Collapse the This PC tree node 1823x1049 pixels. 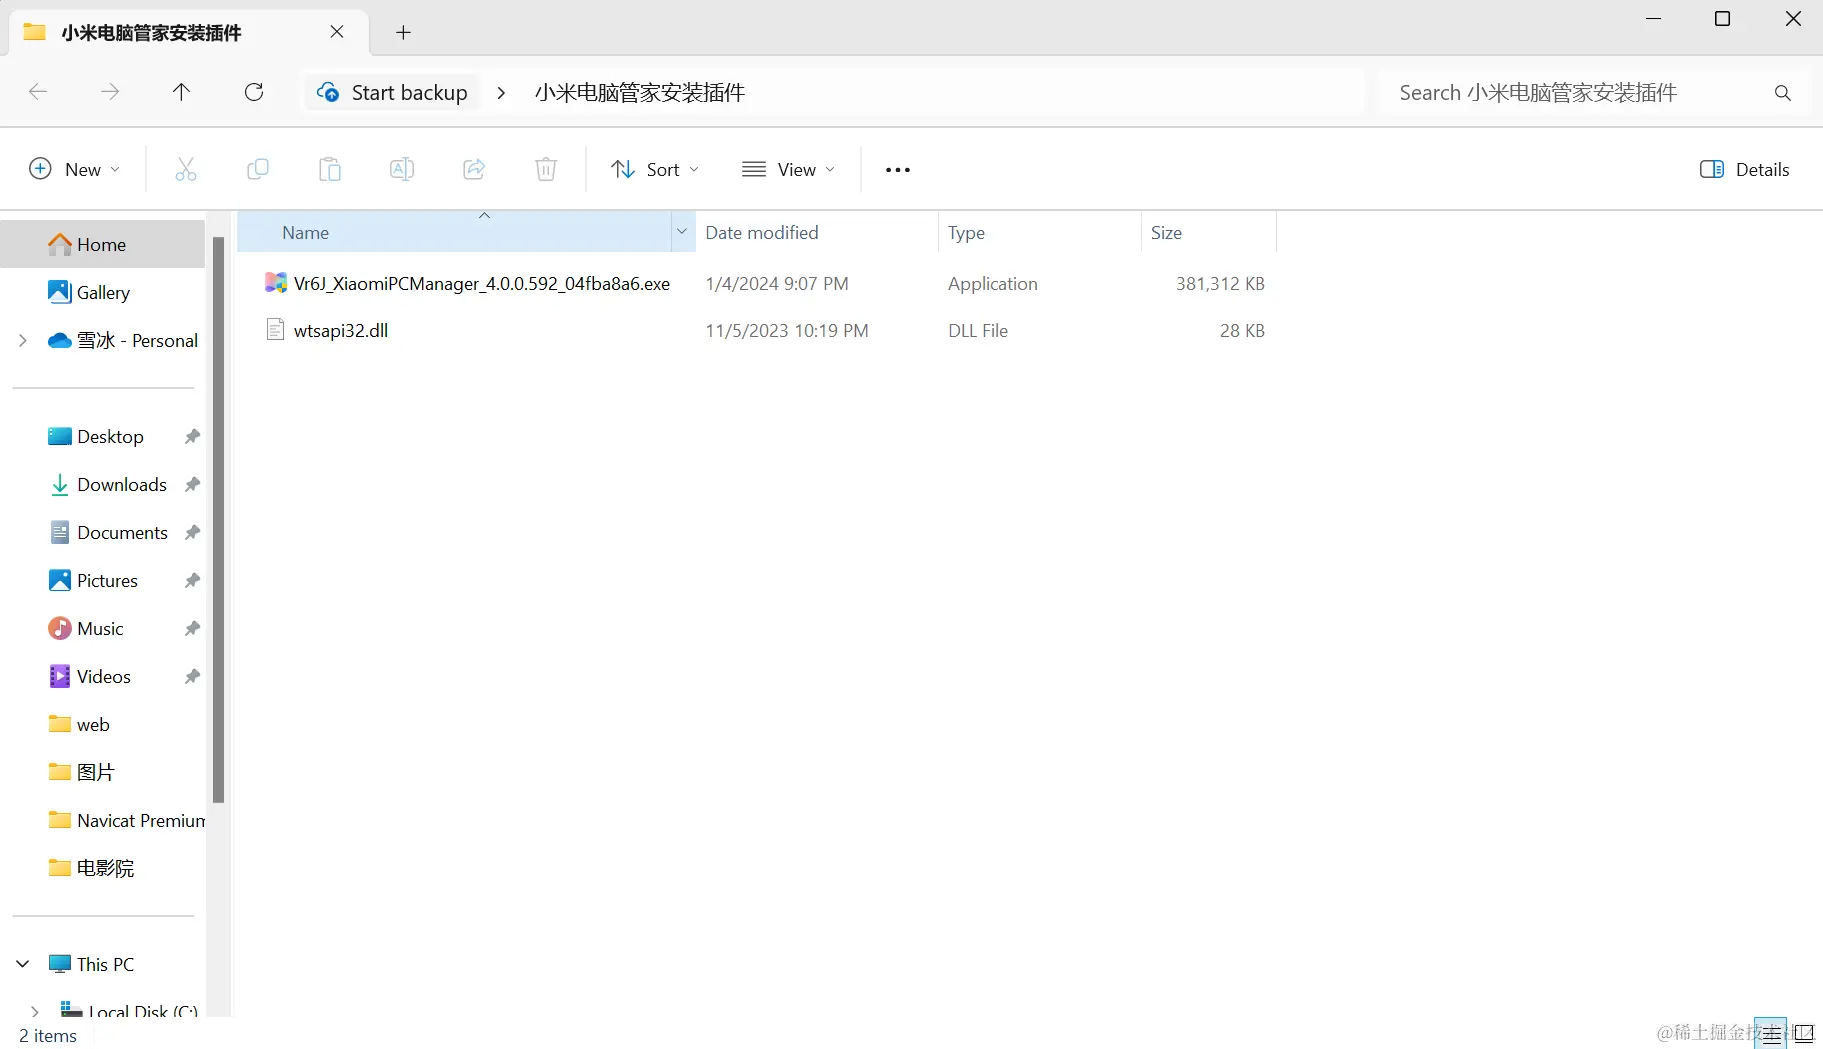pyautogui.click(x=23, y=964)
